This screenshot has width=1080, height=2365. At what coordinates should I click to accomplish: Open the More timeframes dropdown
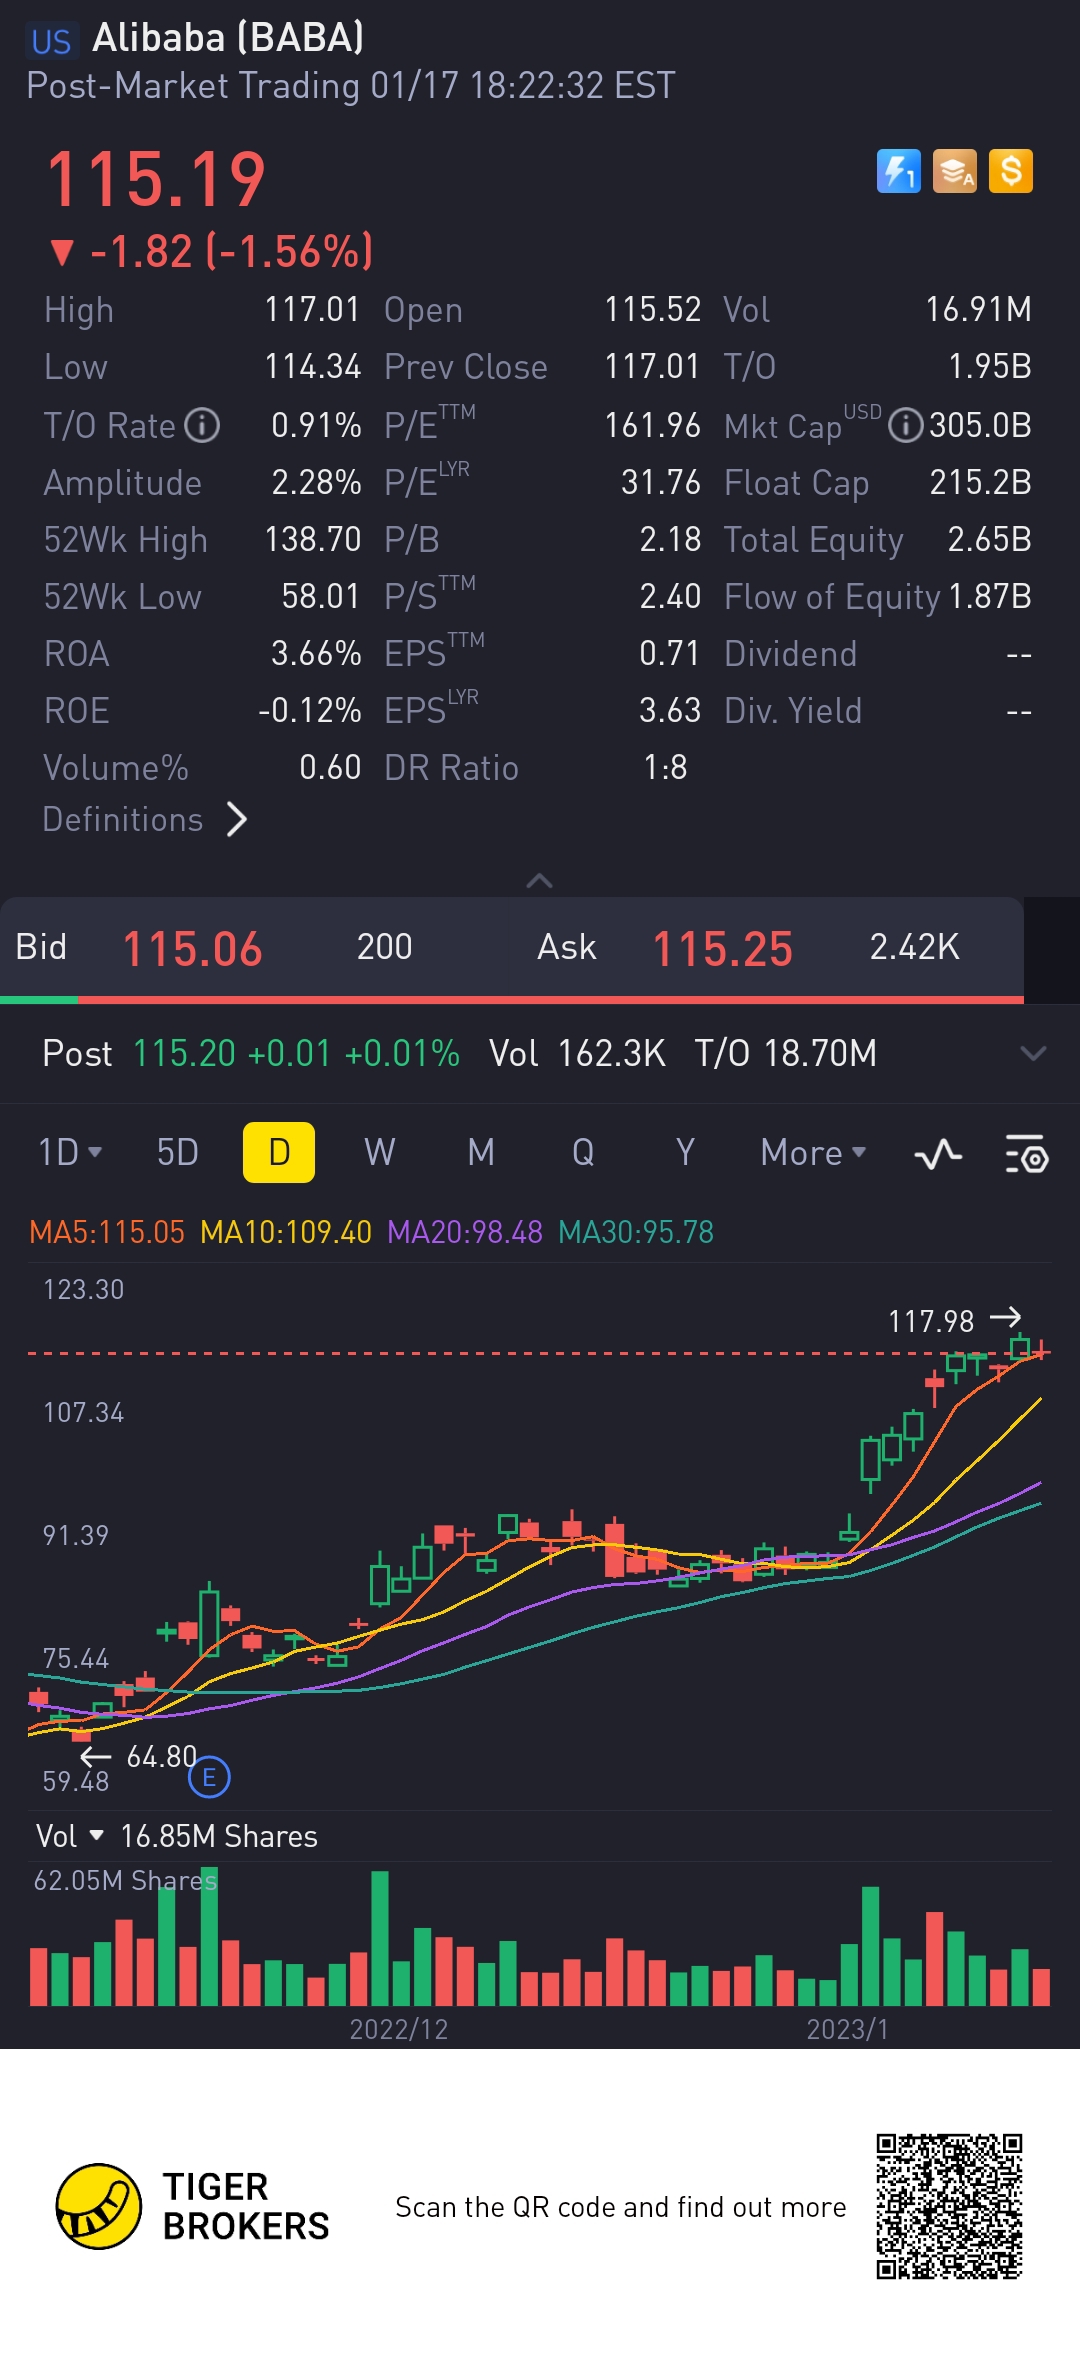pos(813,1152)
